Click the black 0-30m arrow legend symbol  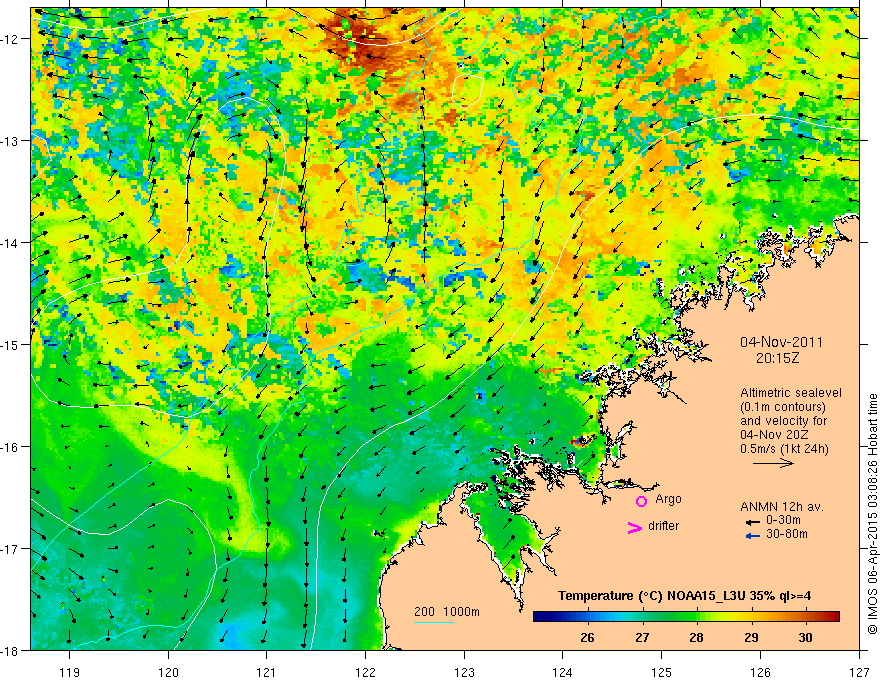tap(752, 521)
